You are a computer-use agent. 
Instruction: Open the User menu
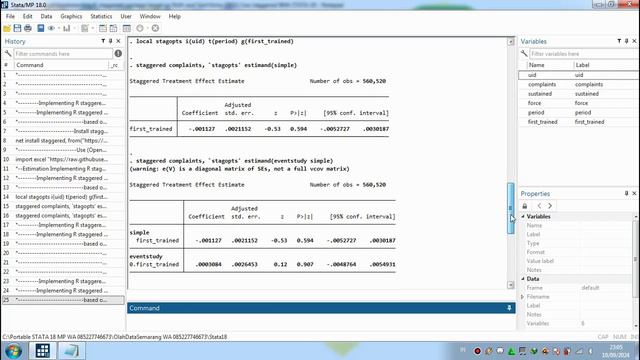tap(126, 16)
